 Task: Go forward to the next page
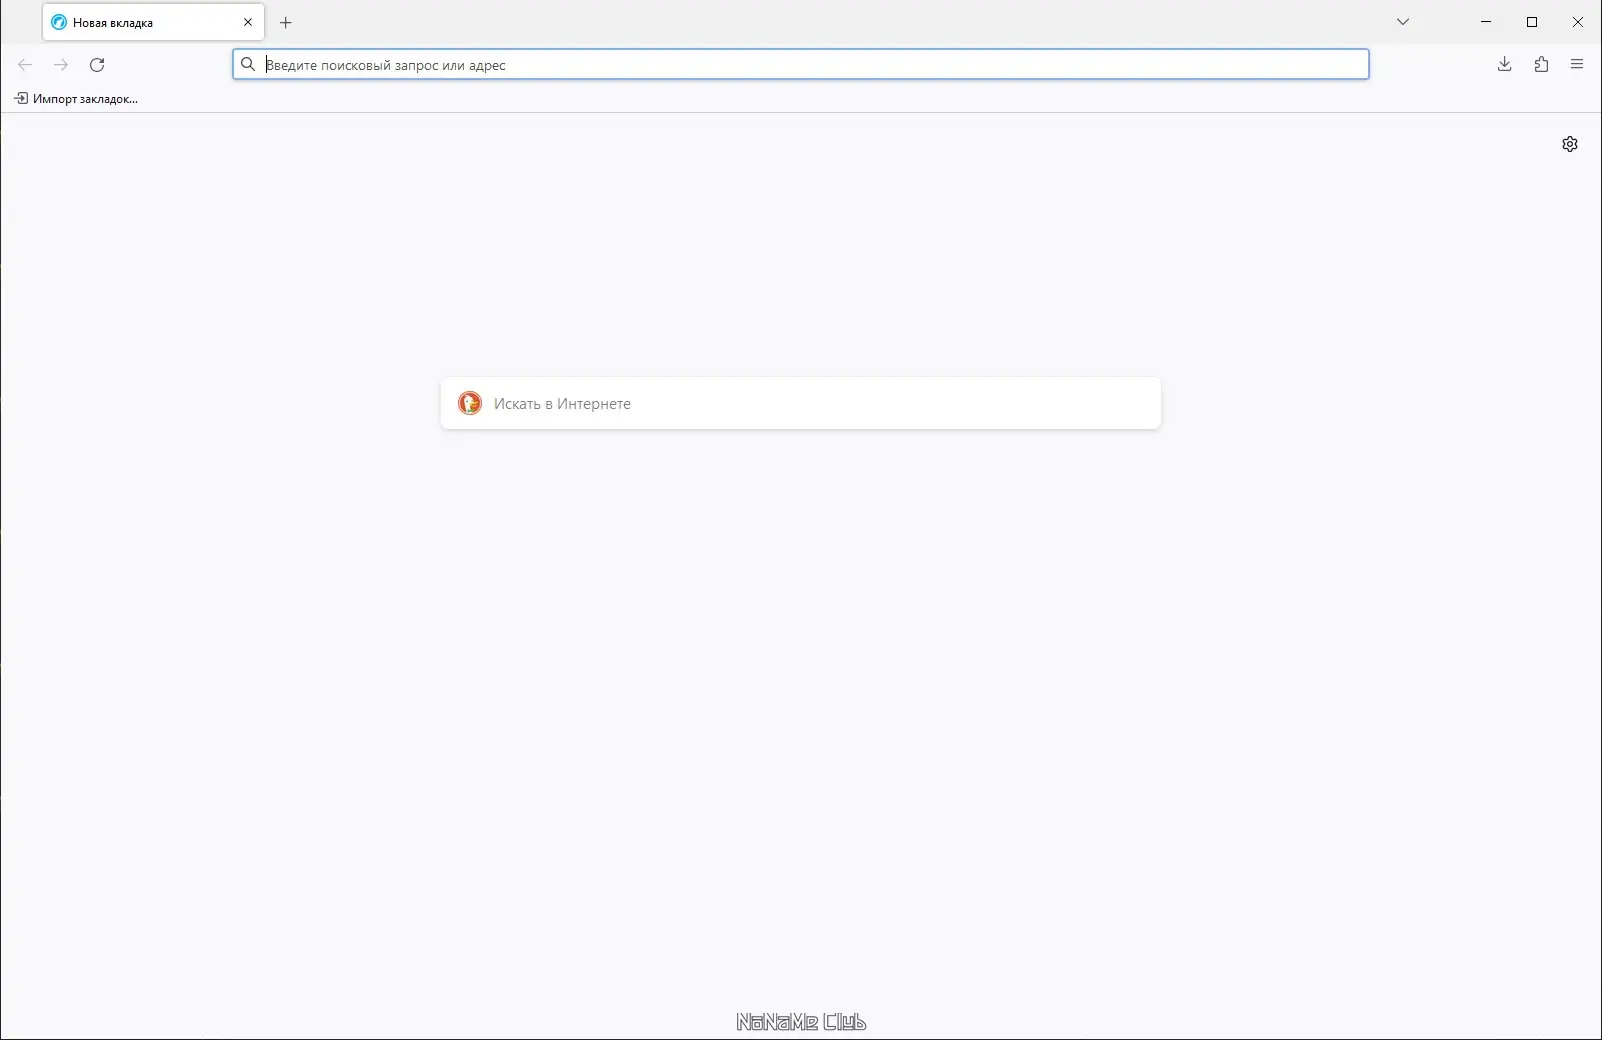coord(61,65)
